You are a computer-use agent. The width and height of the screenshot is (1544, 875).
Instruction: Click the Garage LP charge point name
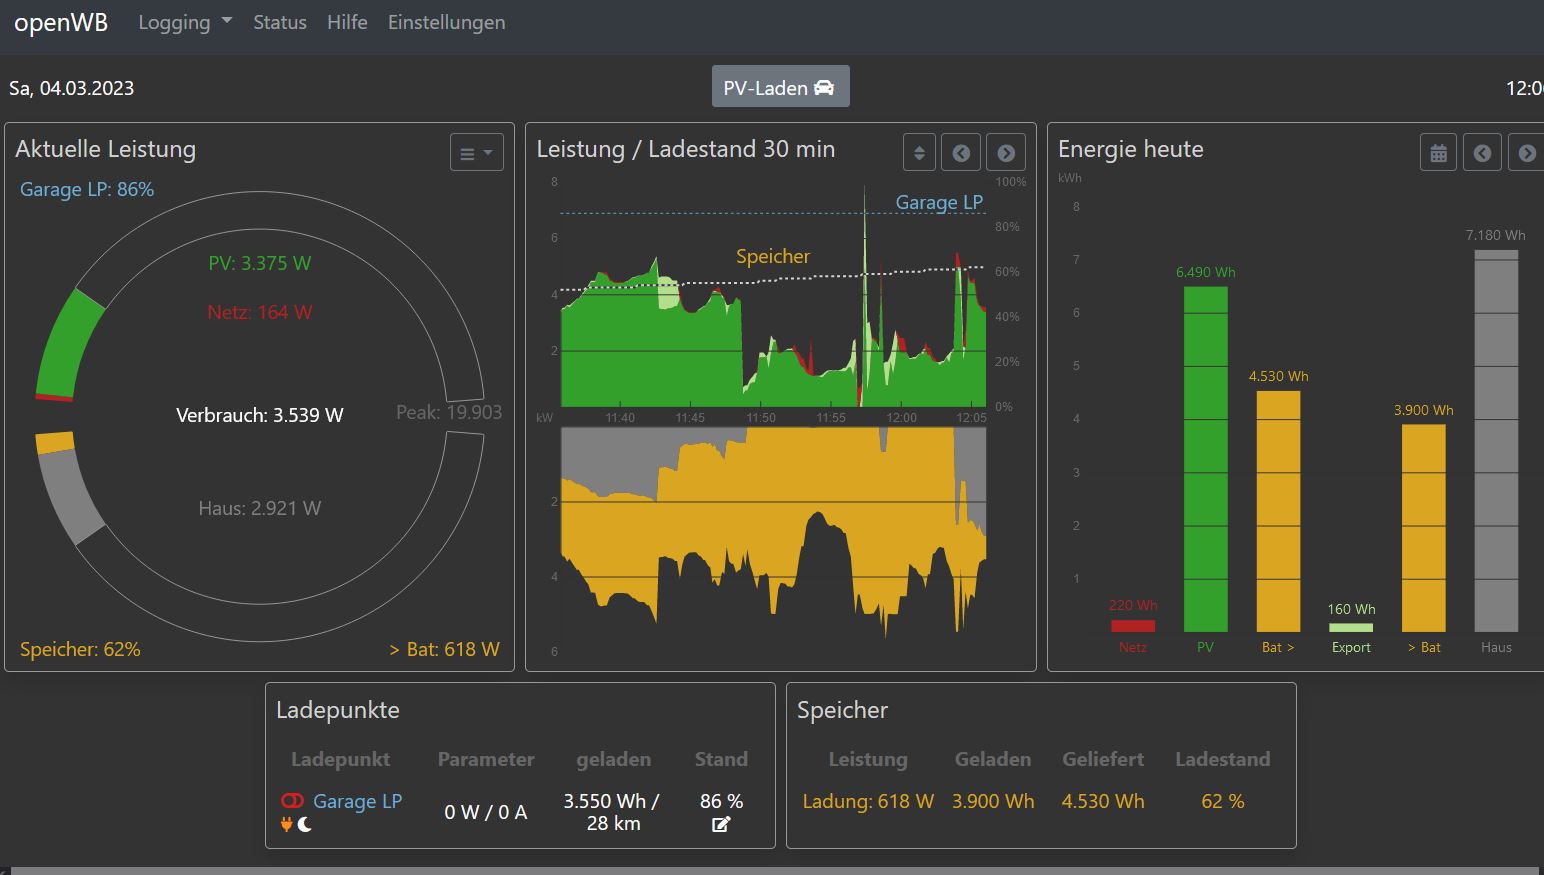[357, 801]
